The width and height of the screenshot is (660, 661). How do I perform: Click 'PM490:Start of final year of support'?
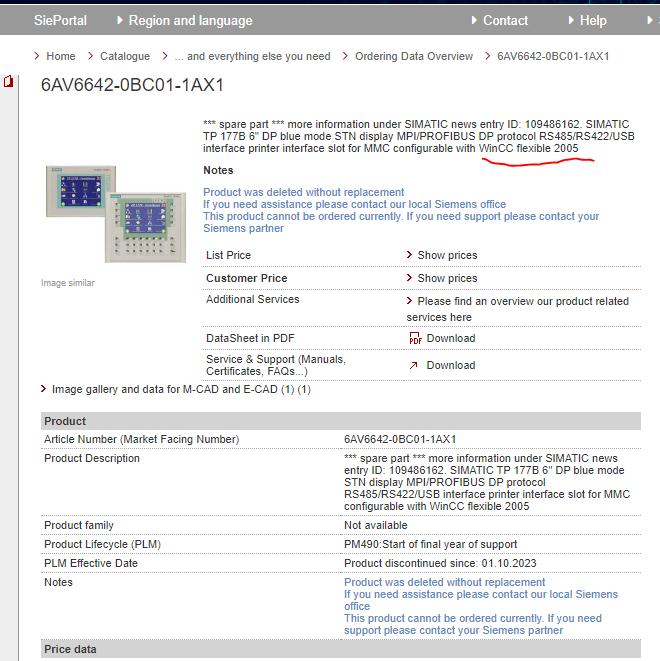[x=430, y=544]
